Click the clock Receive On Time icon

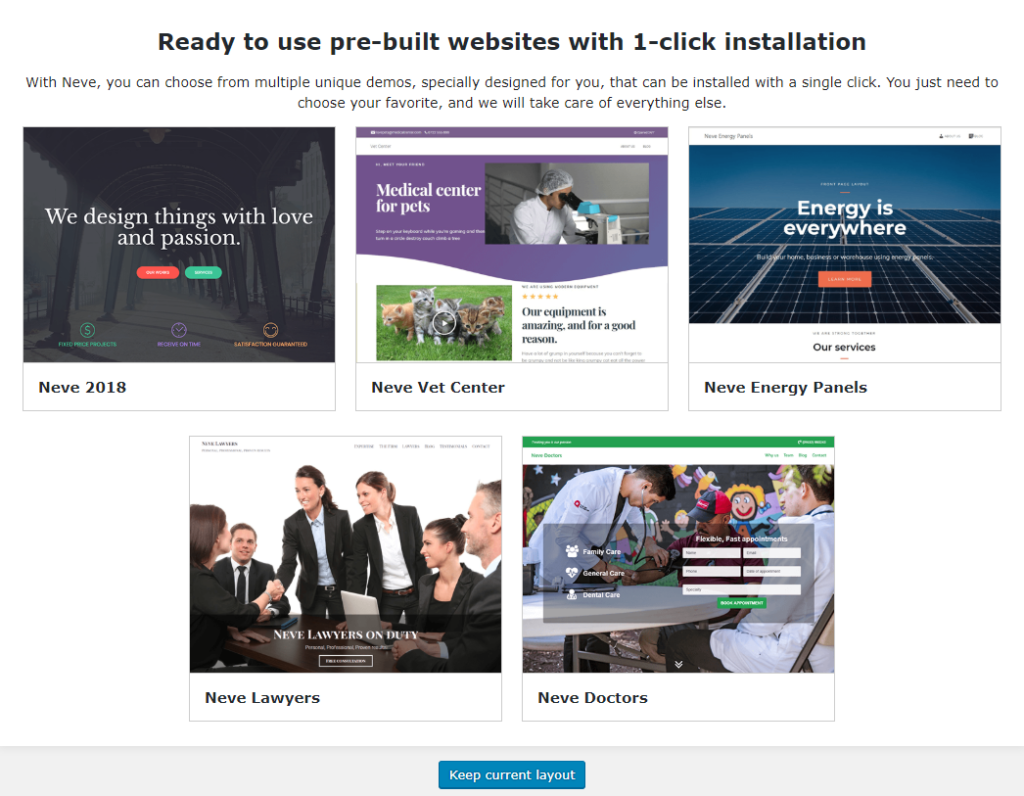[x=180, y=329]
